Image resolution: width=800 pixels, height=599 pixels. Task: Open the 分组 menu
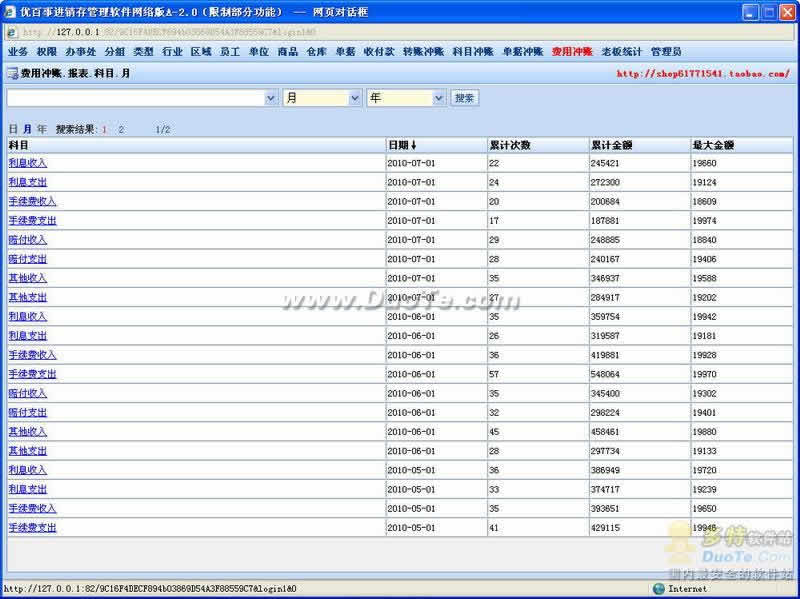(x=115, y=52)
